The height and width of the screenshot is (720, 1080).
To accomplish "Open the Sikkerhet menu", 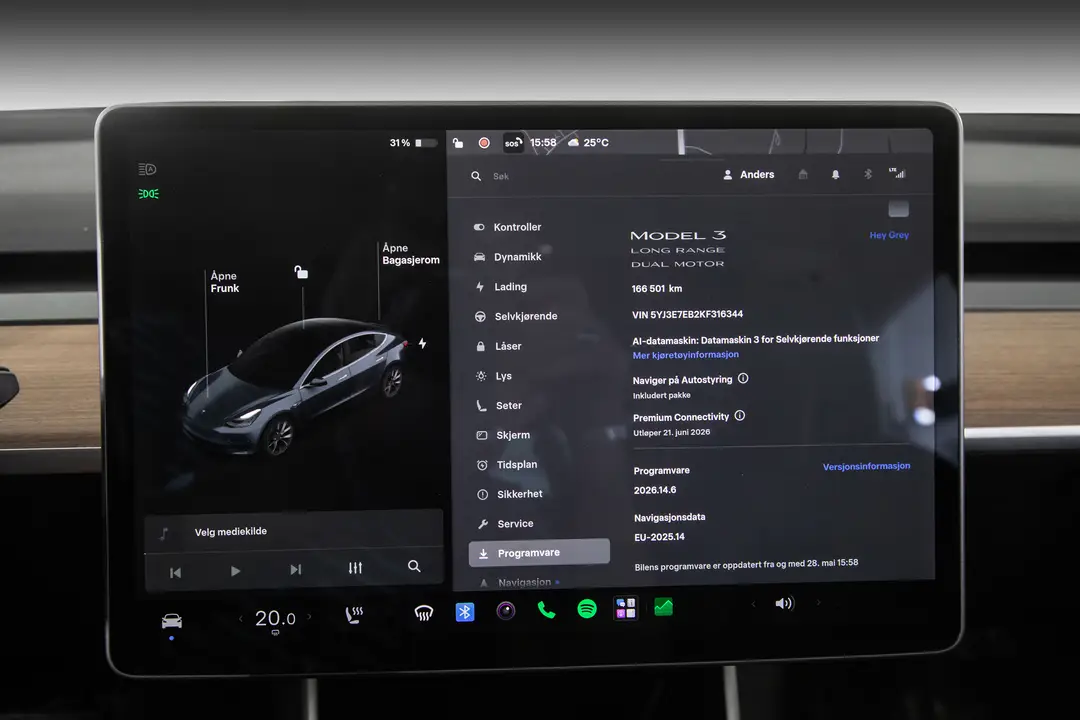I will coord(510,494).
